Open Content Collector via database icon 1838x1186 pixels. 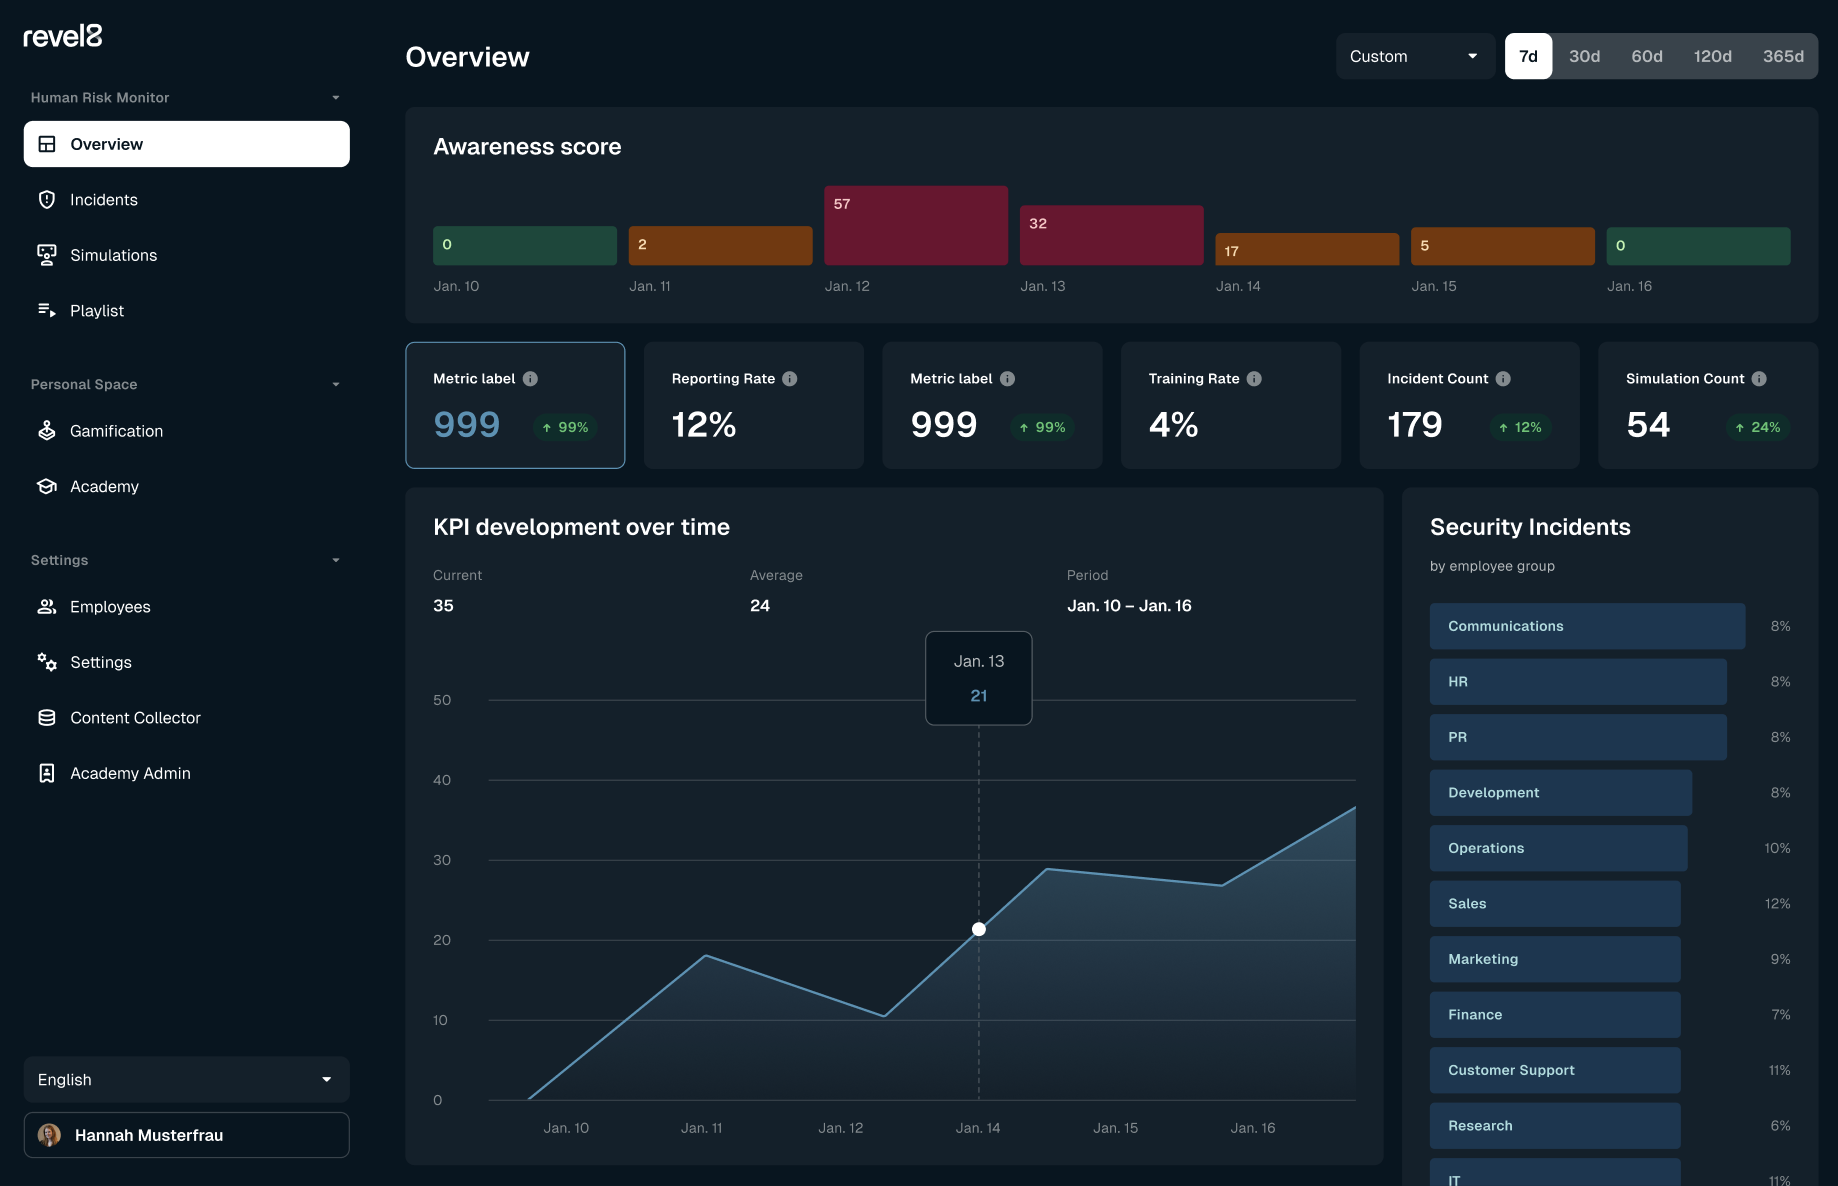tap(47, 717)
